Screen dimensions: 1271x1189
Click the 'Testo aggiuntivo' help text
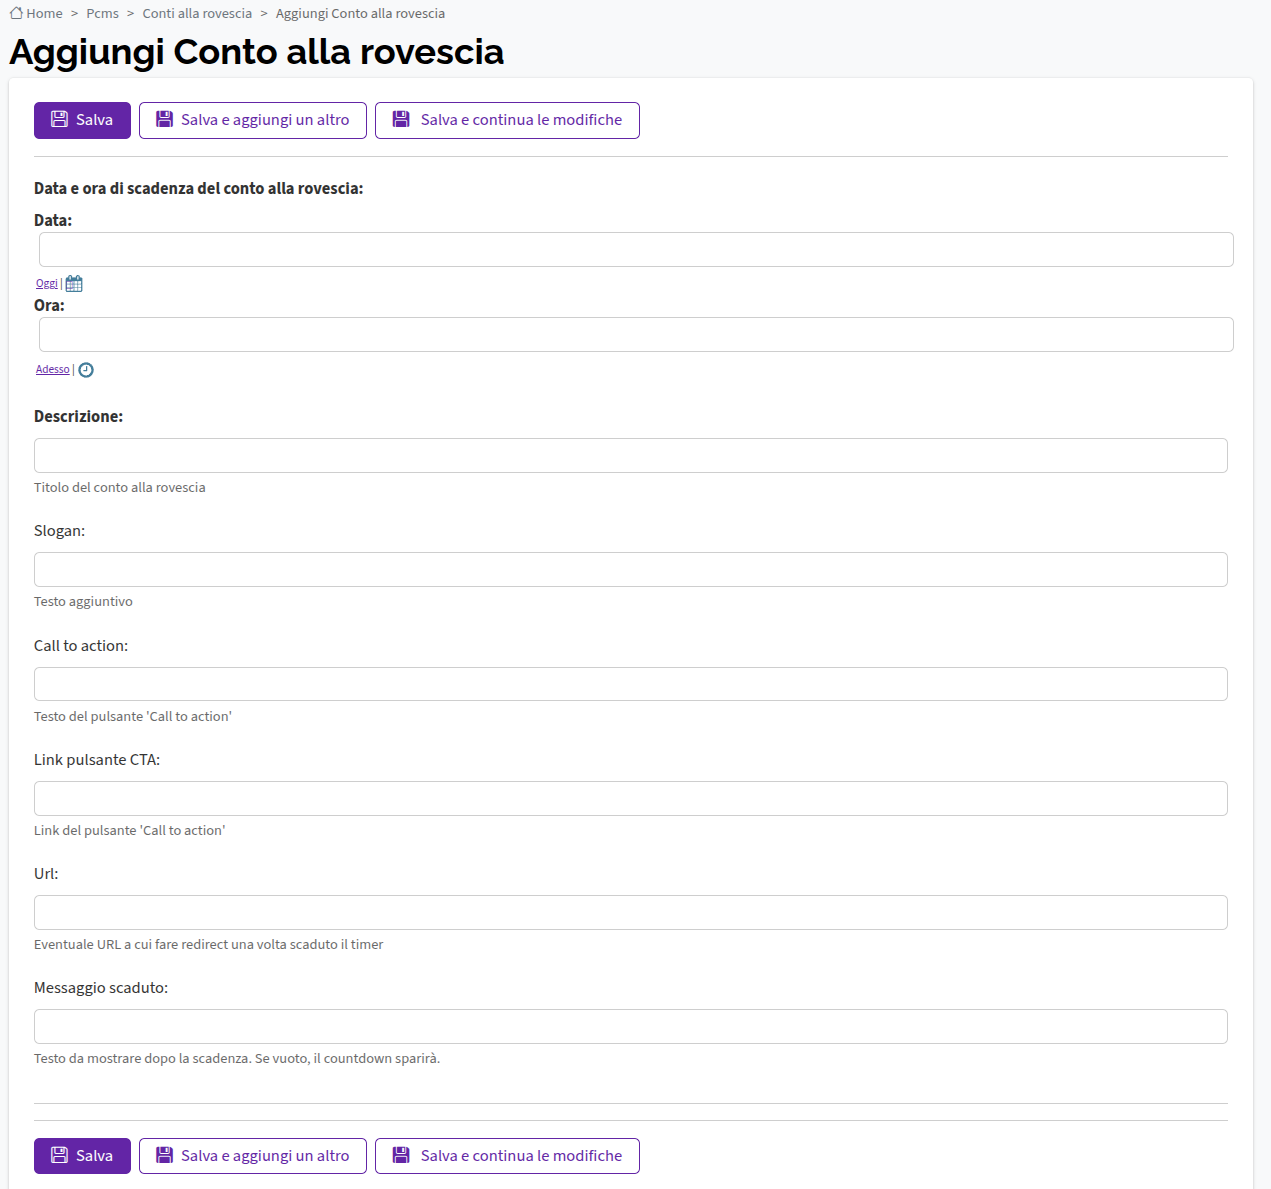pos(83,602)
